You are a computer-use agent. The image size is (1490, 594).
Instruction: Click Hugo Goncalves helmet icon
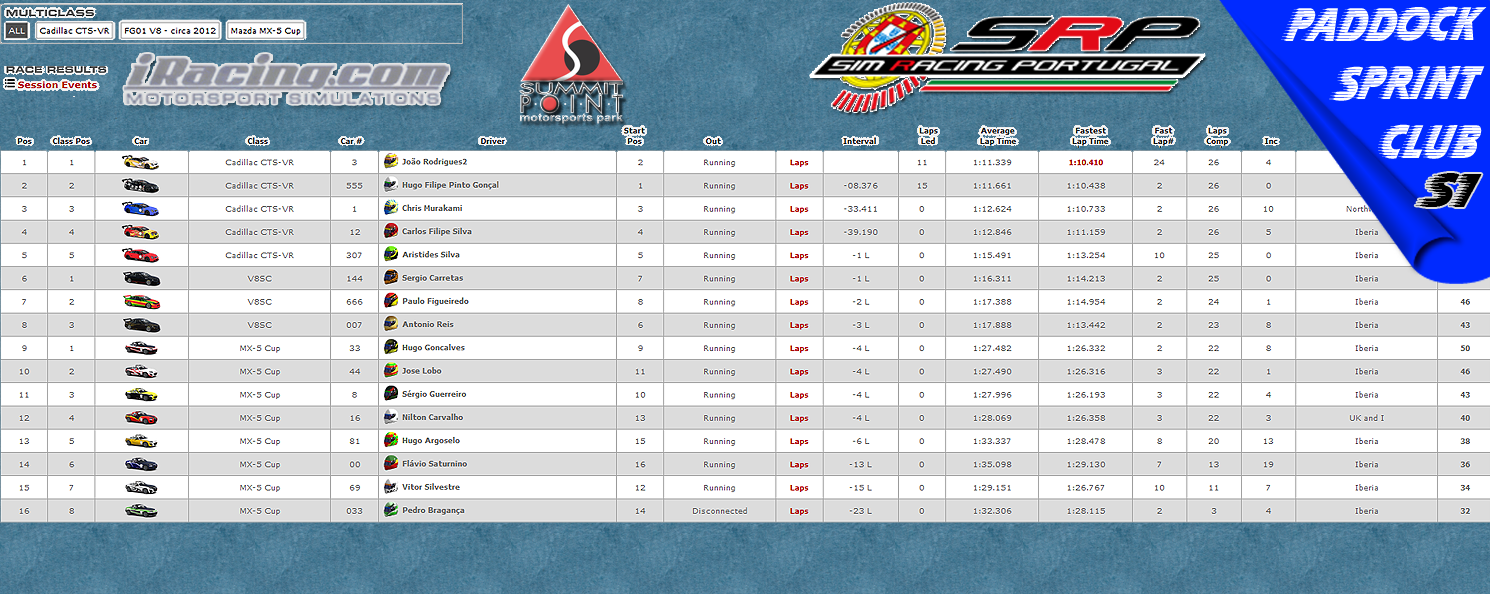coord(391,347)
